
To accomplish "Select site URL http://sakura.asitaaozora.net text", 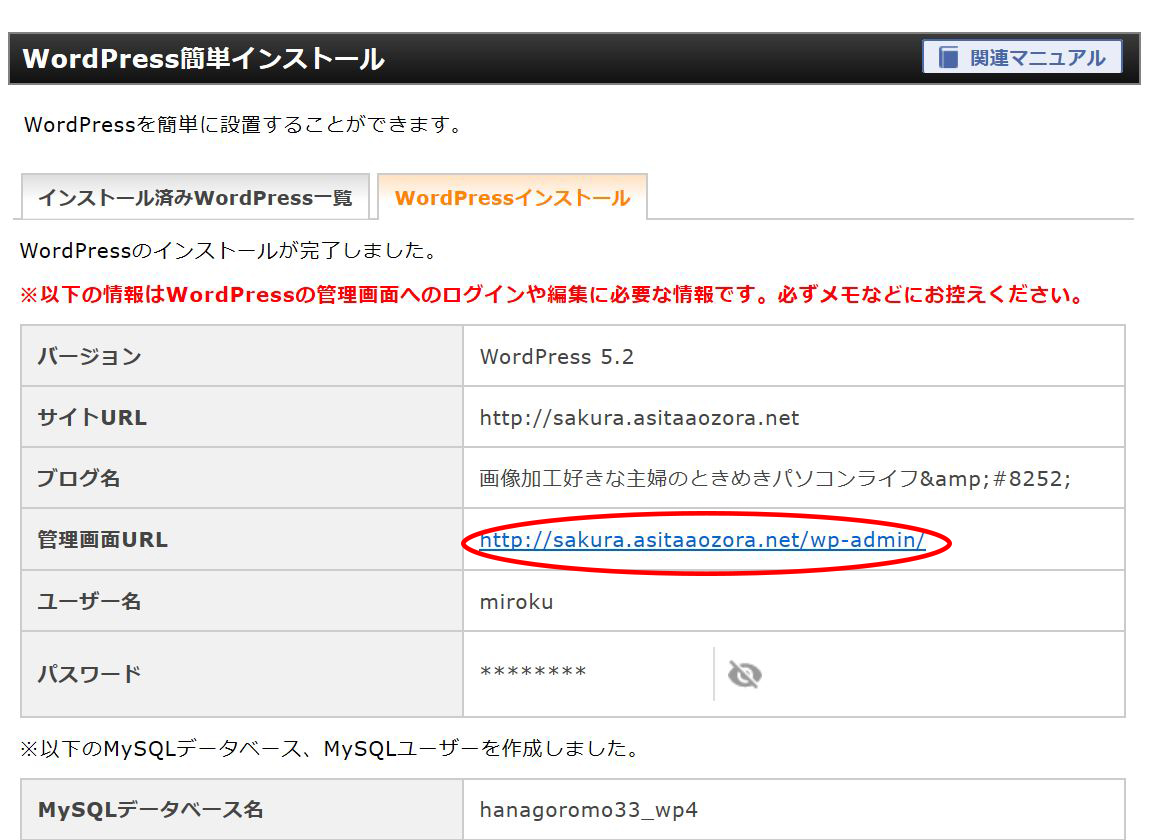I will pos(639,418).
